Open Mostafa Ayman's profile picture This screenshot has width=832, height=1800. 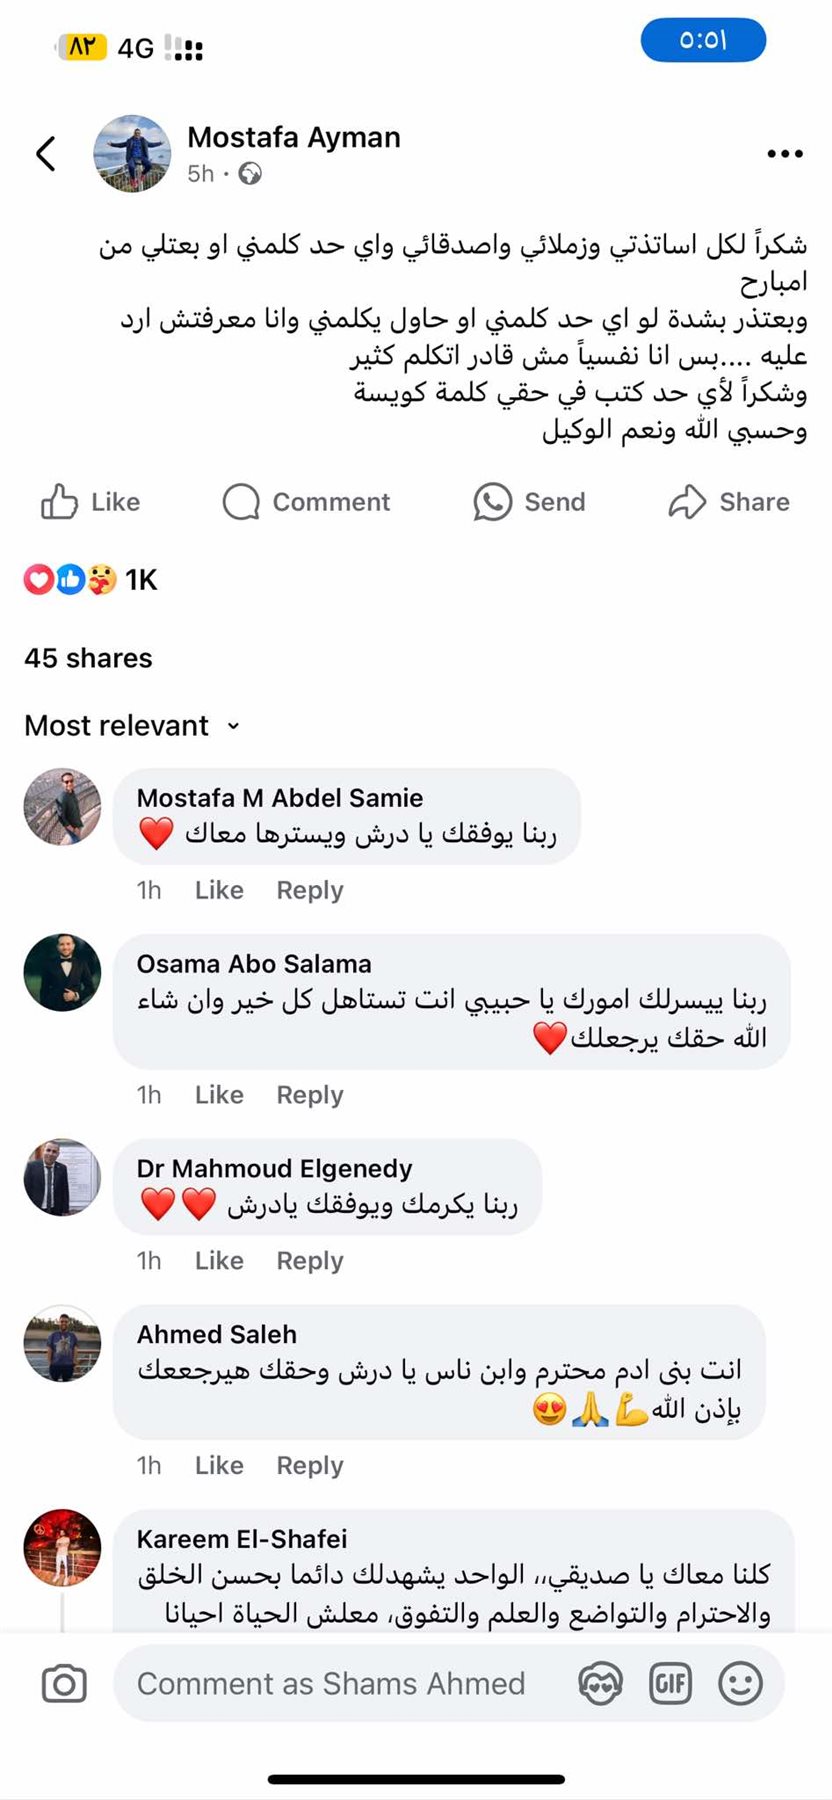pos(132,154)
